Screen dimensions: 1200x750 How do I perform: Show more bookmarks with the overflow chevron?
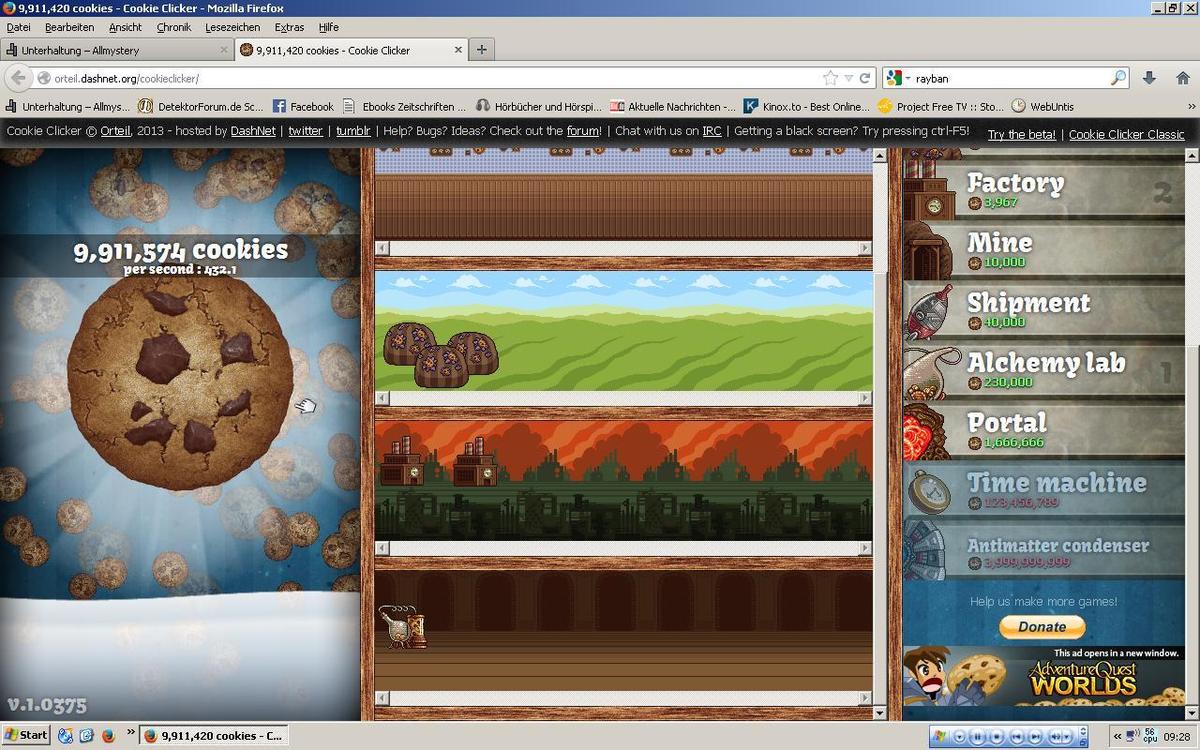[1191, 106]
